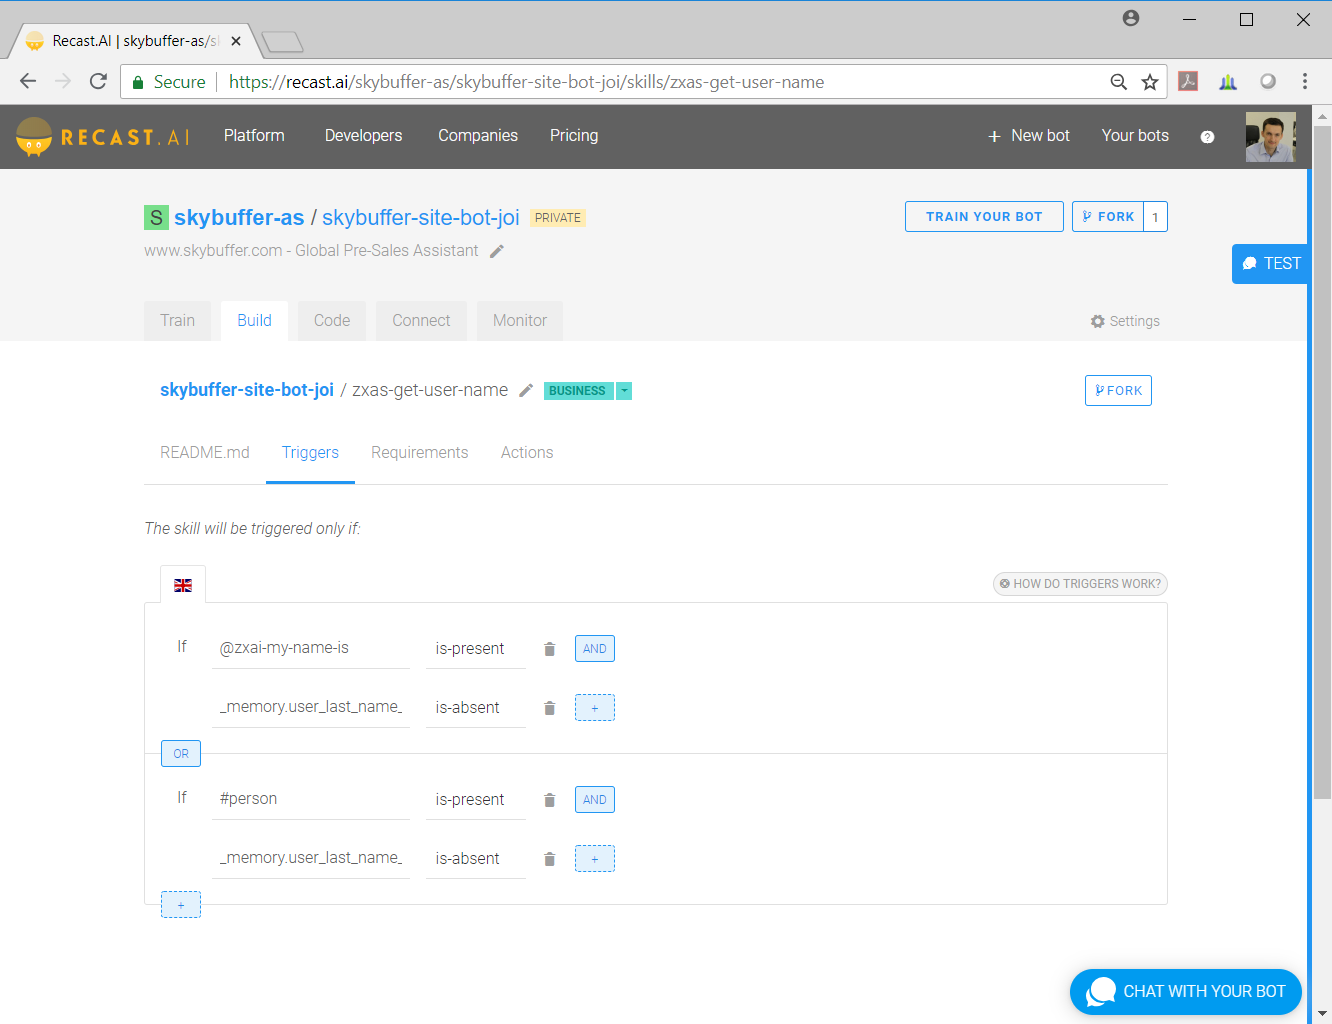Click the PDF extension icon
This screenshot has width=1332, height=1024.
[1188, 82]
